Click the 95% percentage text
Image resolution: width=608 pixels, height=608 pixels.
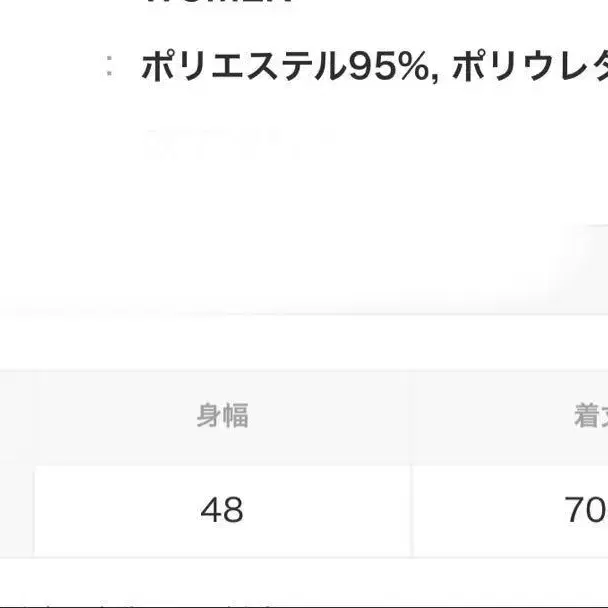381,66
